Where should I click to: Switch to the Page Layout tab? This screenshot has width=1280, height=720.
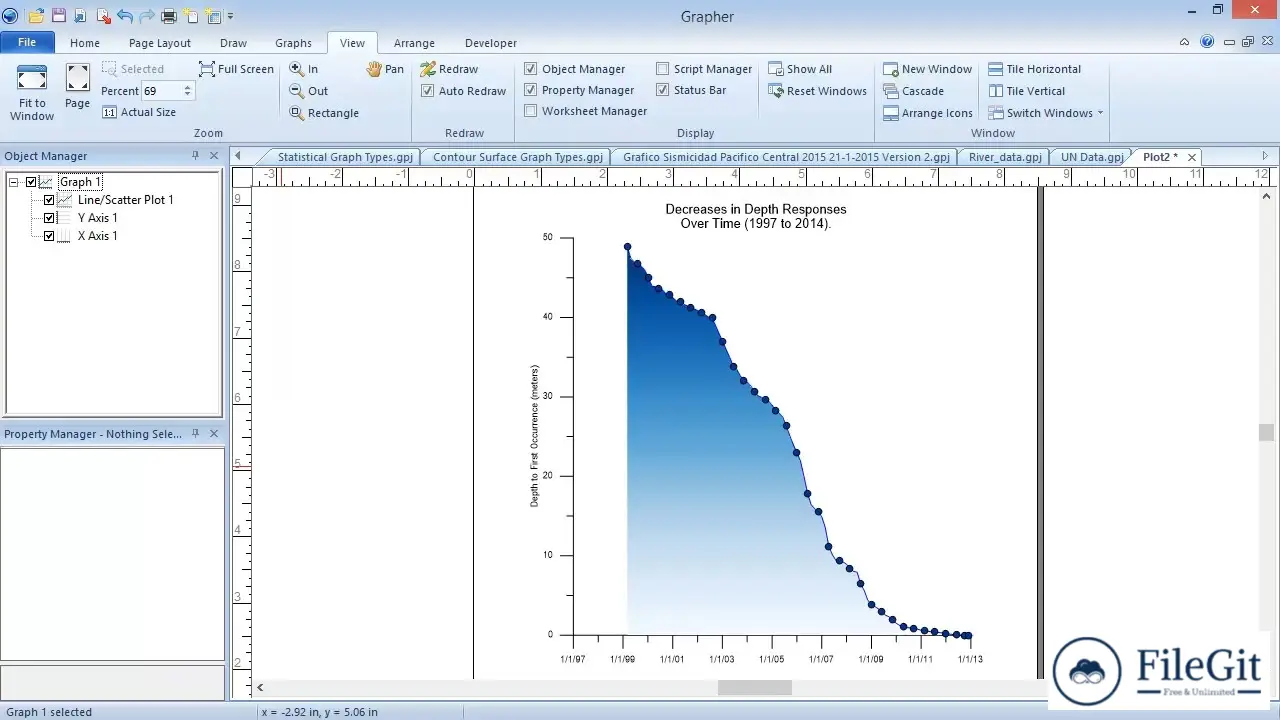point(160,43)
